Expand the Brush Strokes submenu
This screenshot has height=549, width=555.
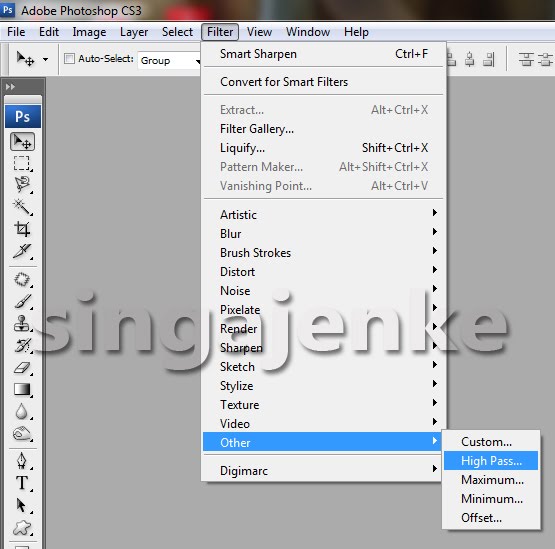pyautogui.click(x=322, y=253)
